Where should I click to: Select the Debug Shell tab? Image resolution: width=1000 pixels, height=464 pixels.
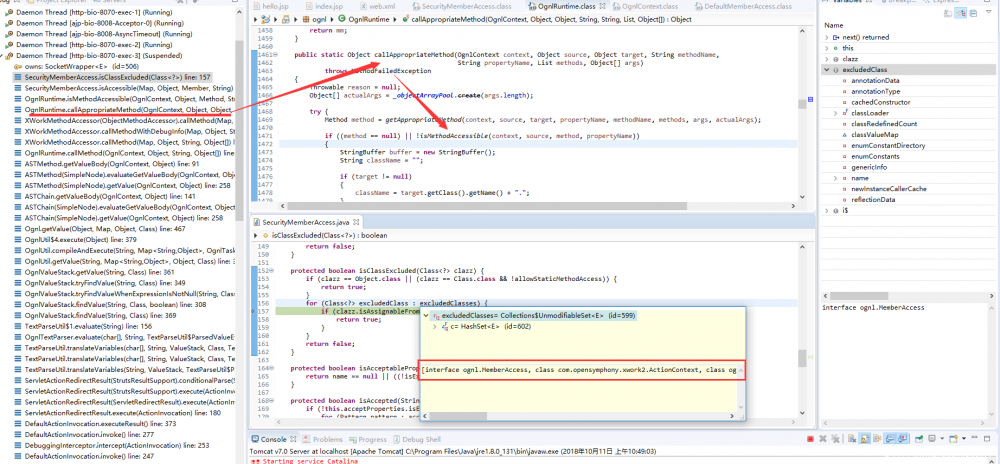(x=419, y=439)
